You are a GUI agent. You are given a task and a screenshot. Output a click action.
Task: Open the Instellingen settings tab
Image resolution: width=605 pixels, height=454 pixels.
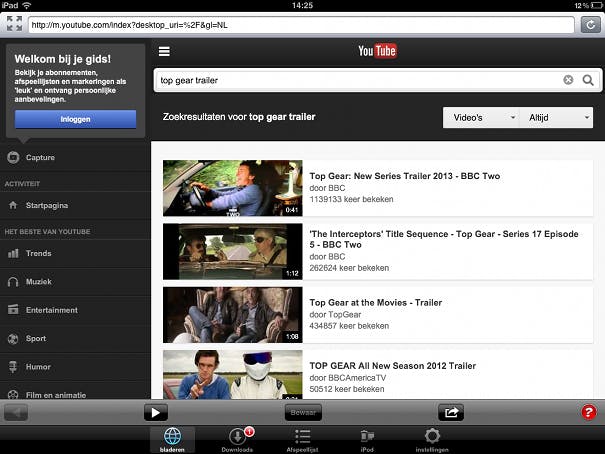(432, 440)
